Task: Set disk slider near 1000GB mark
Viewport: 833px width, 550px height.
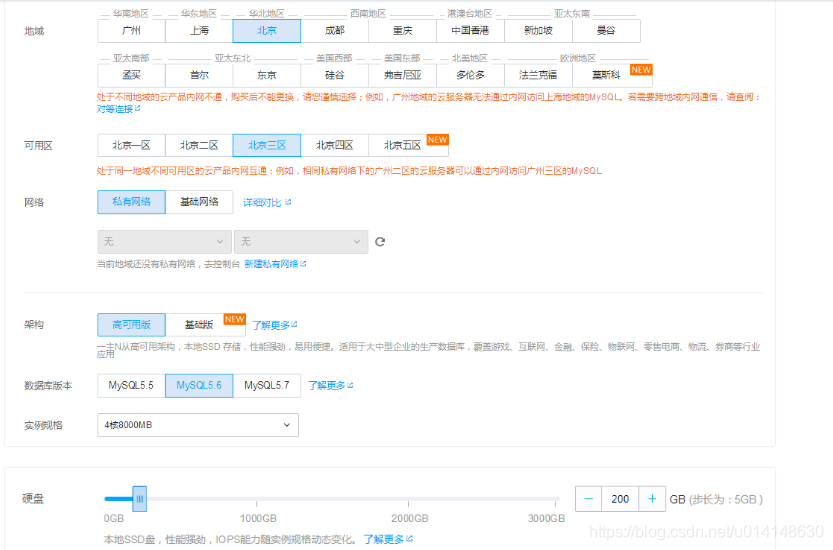Action: click(x=257, y=499)
